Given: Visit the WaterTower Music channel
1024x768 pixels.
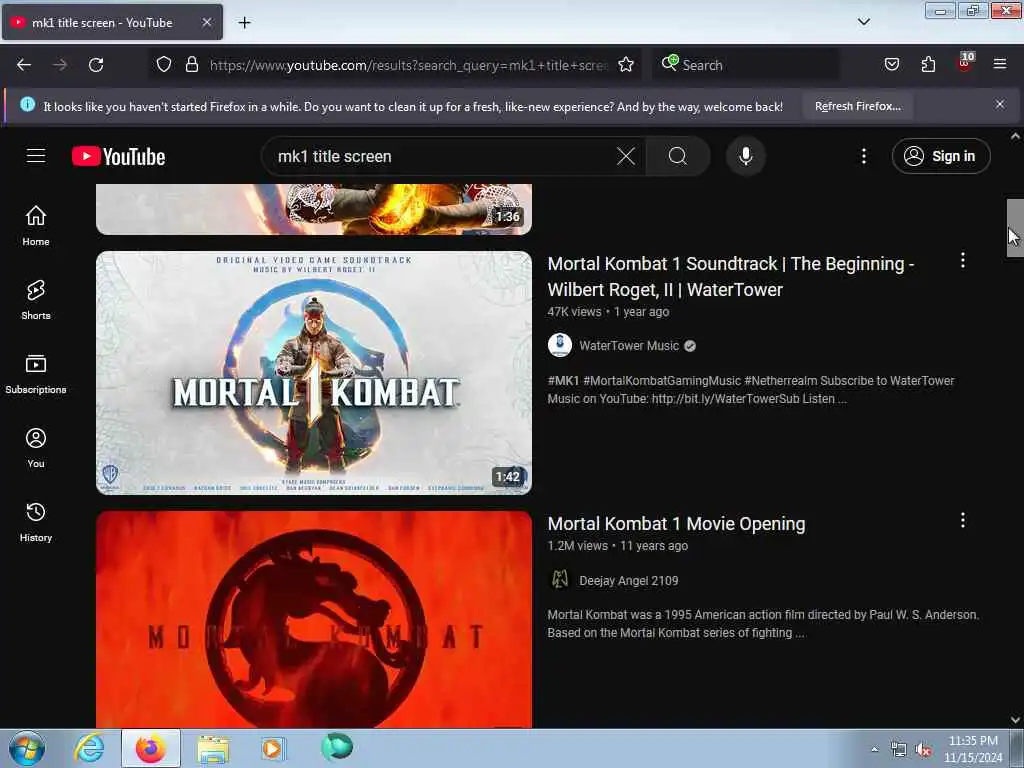Looking at the screenshot, I should (x=629, y=345).
